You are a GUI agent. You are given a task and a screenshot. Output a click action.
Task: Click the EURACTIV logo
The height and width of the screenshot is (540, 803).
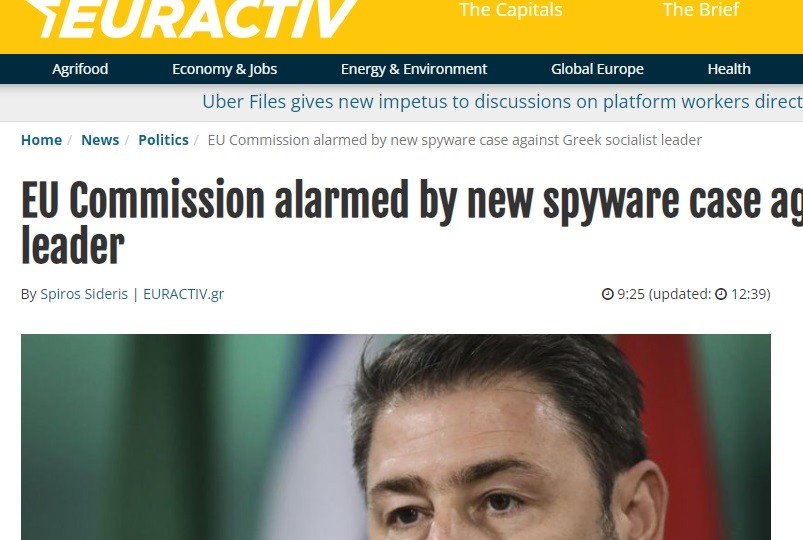pos(191,18)
